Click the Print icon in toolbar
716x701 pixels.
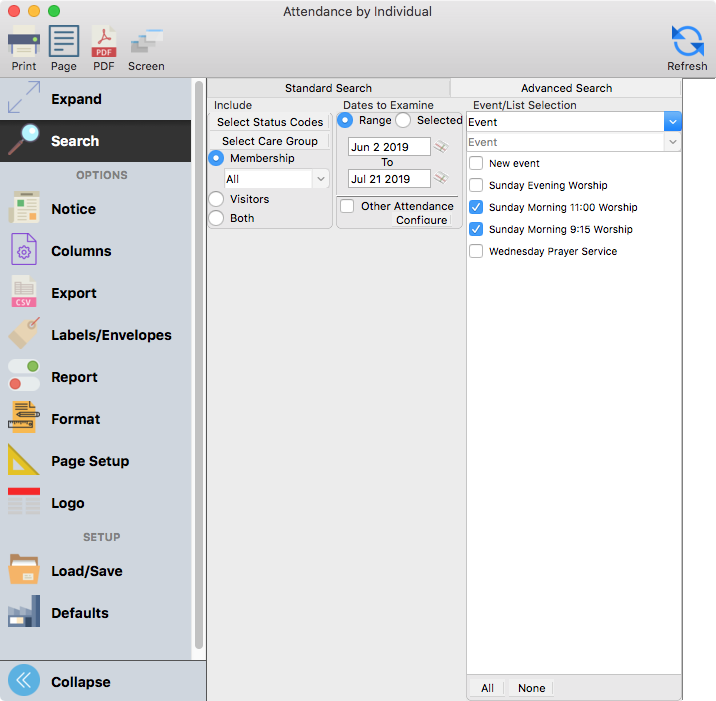tap(24, 42)
